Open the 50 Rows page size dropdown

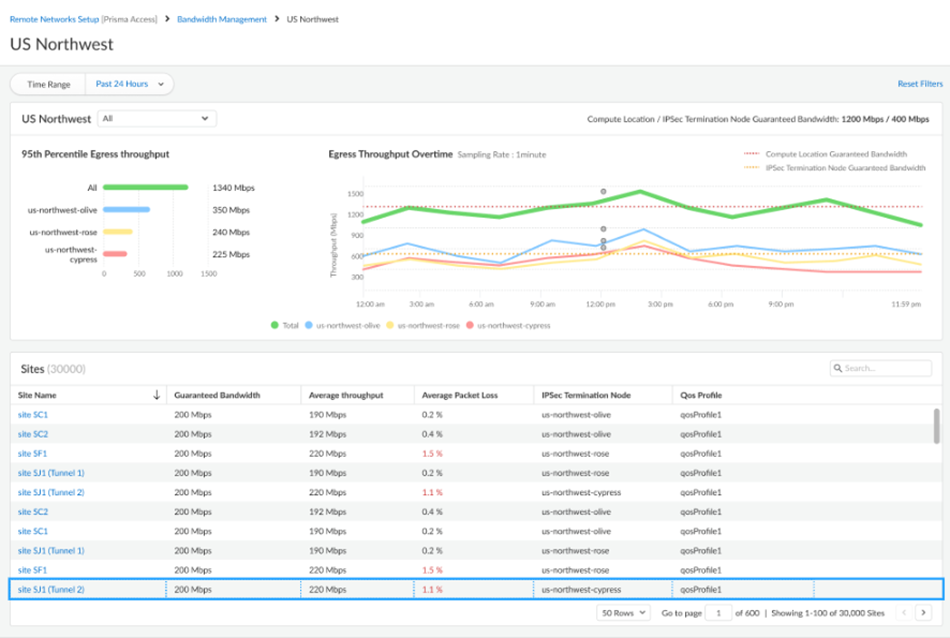623,612
